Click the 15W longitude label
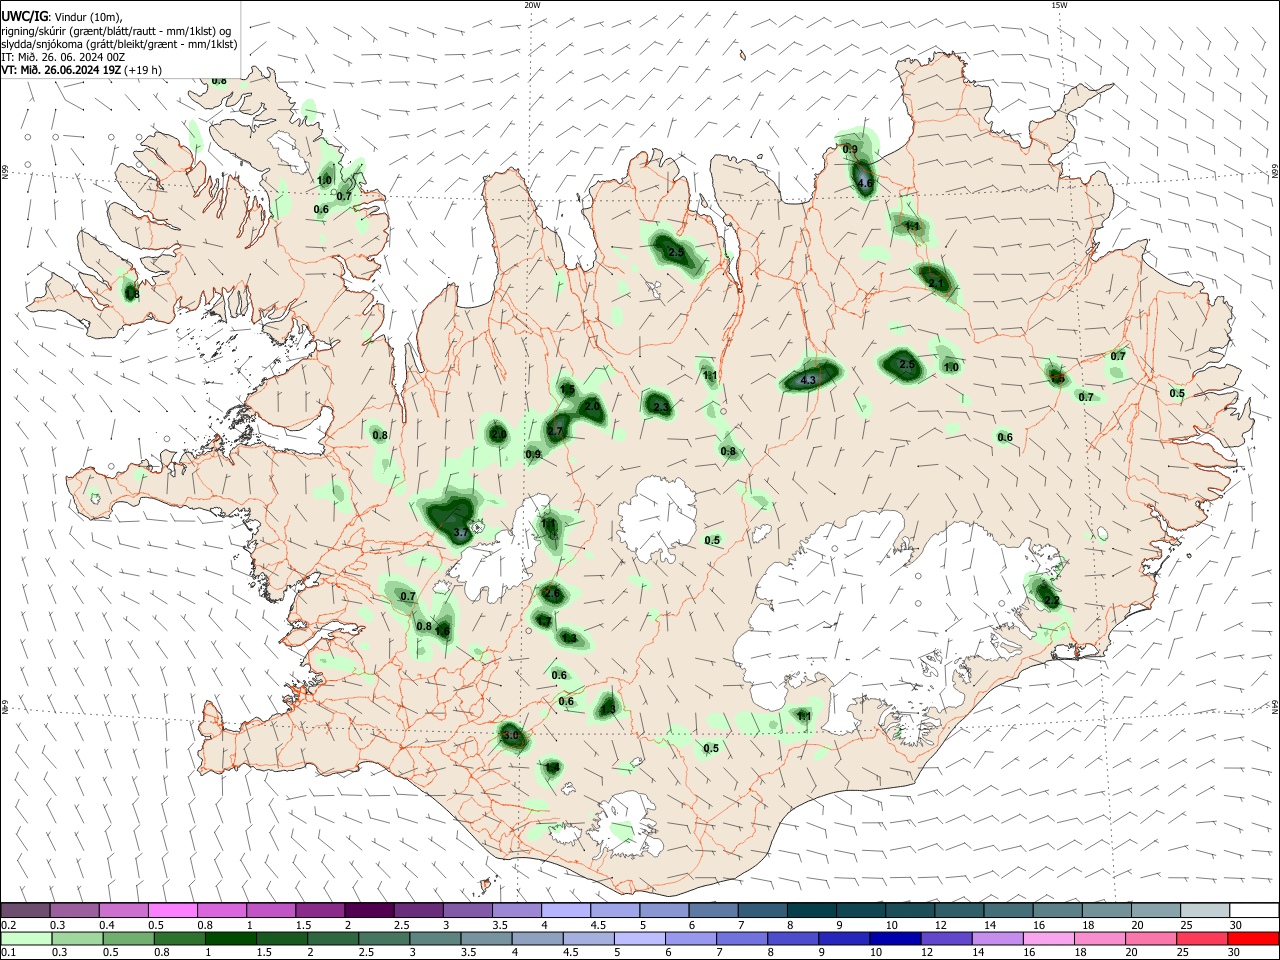The height and width of the screenshot is (960, 1280). pos(1059,5)
